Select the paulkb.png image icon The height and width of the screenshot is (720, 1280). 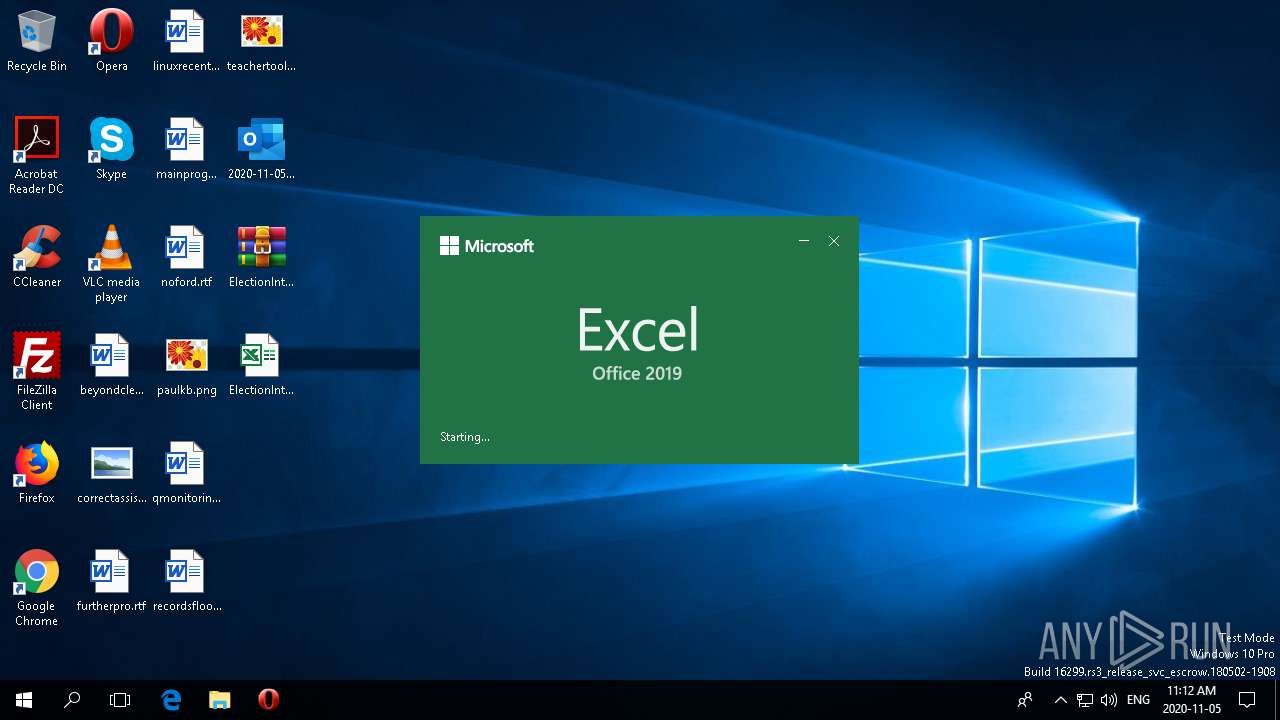(186, 365)
